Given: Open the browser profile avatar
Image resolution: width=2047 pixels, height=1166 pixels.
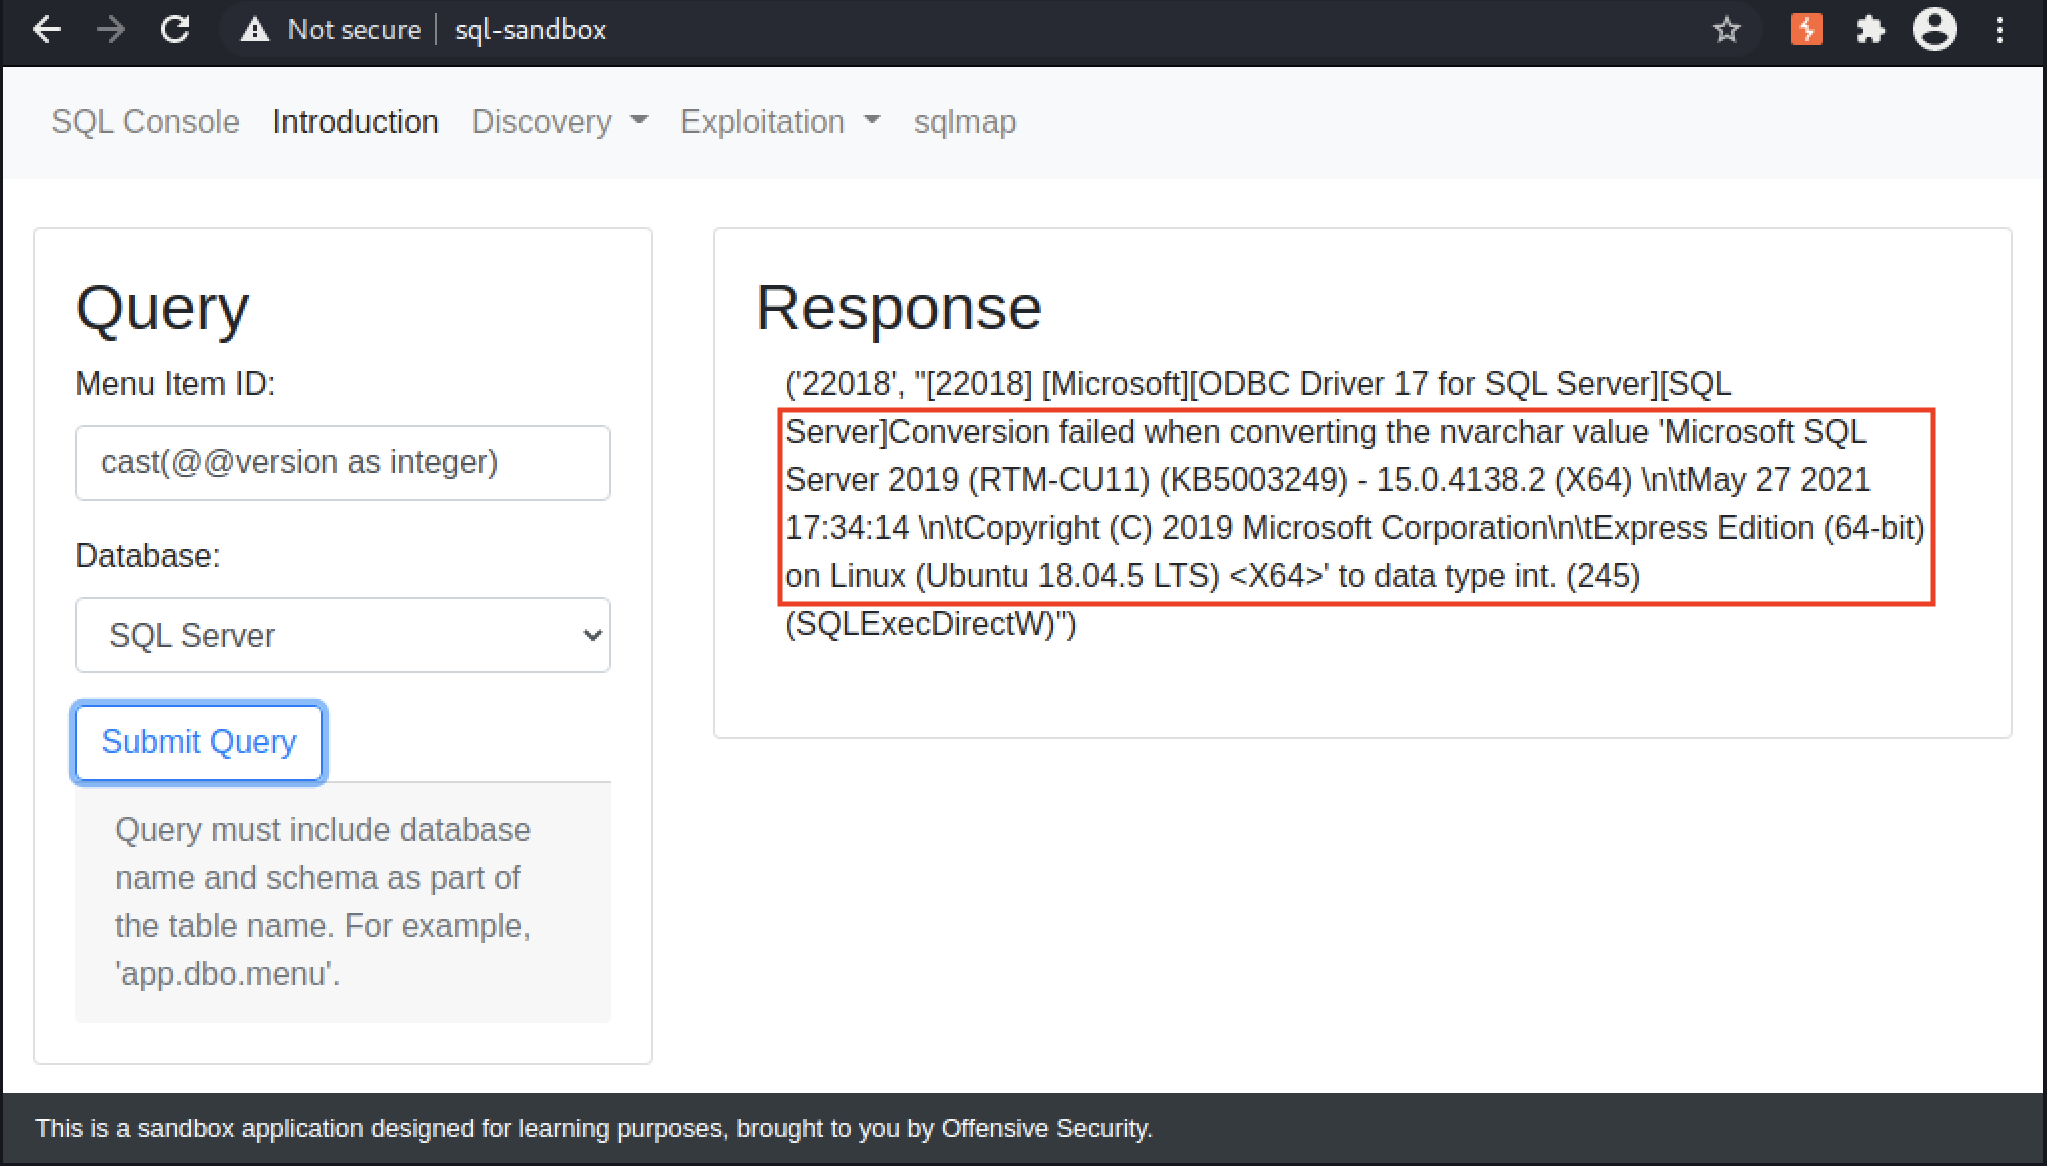Looking at the screenshot, I should [x=1934, y=30].
